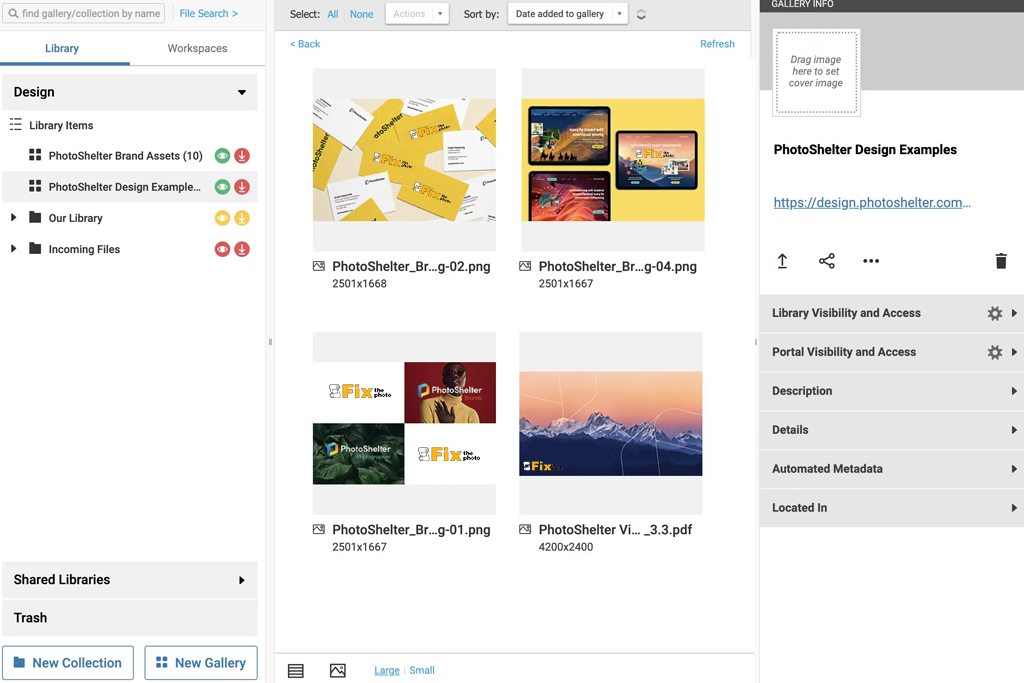Image resolution: width=1024 pixels, height=683 pixels.
Task: Click the Library Items list icon
Action: pos(16,125)
